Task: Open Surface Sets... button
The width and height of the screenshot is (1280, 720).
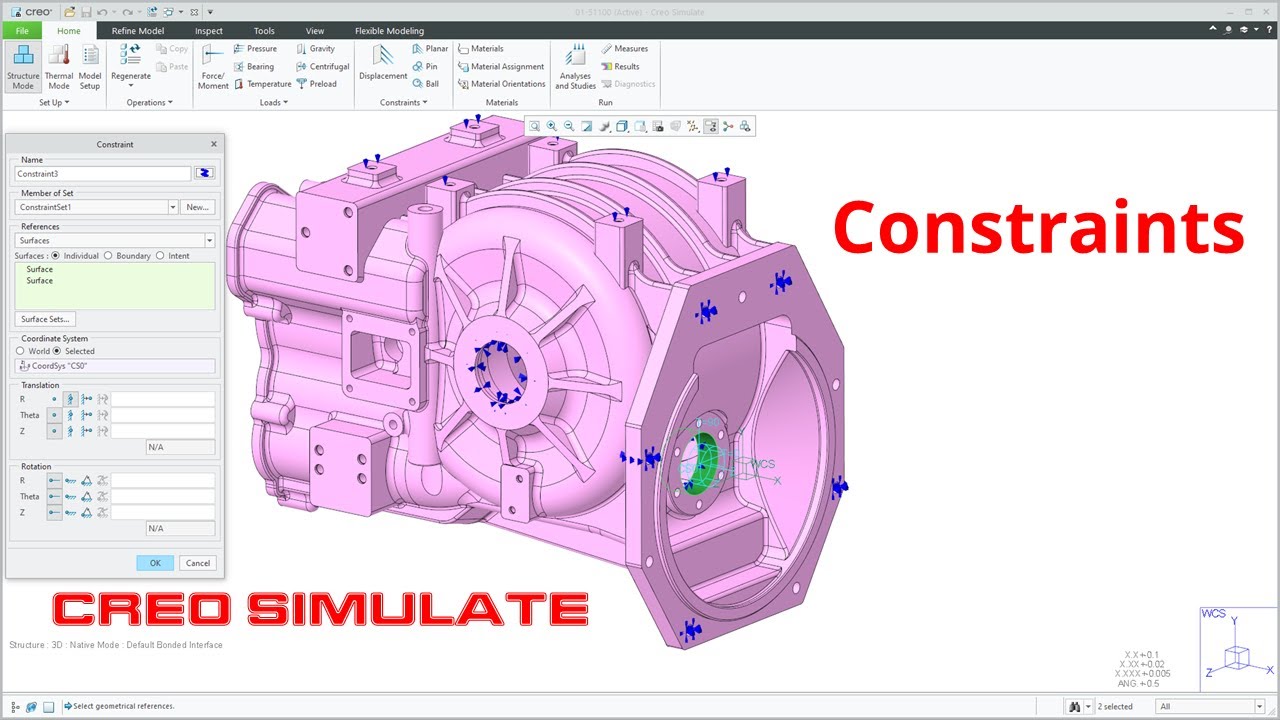Action: click(46, 319)
